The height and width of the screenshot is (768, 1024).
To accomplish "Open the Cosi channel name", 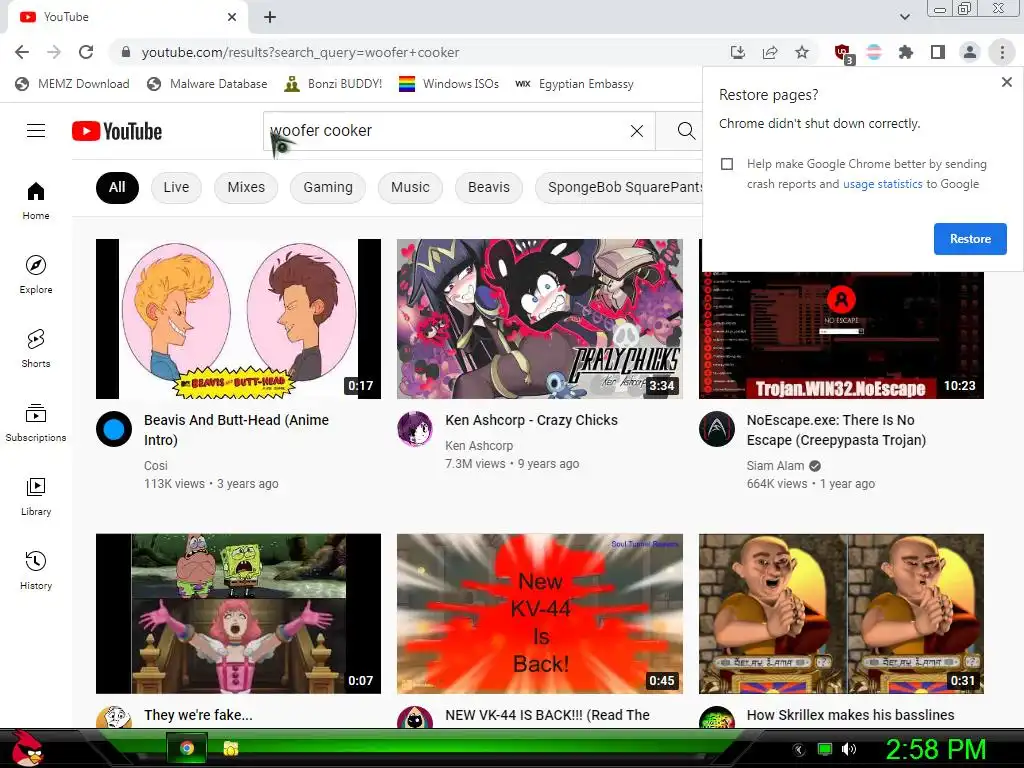I will pos(155,466).
